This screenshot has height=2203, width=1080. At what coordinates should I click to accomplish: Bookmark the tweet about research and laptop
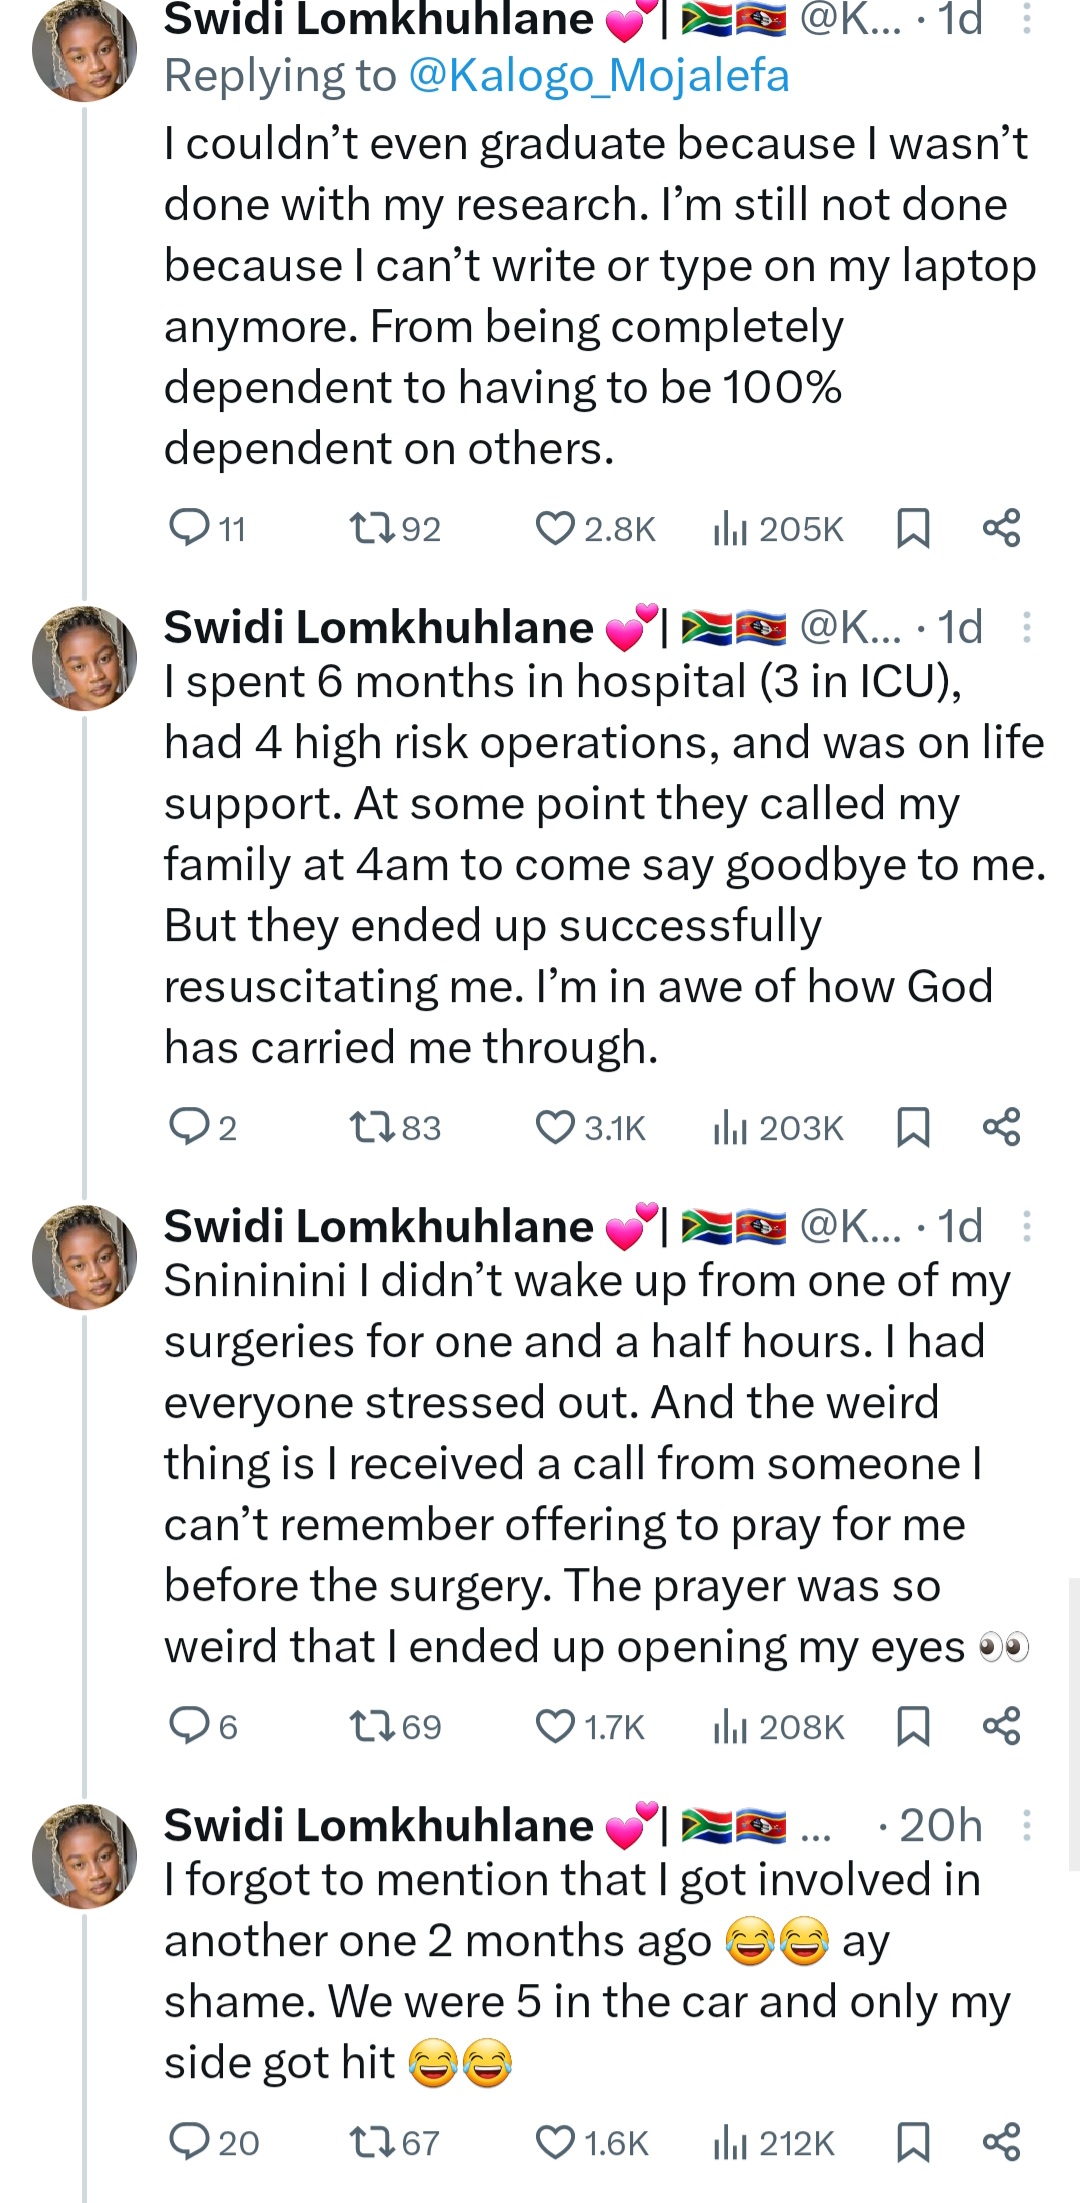(913, 527)
